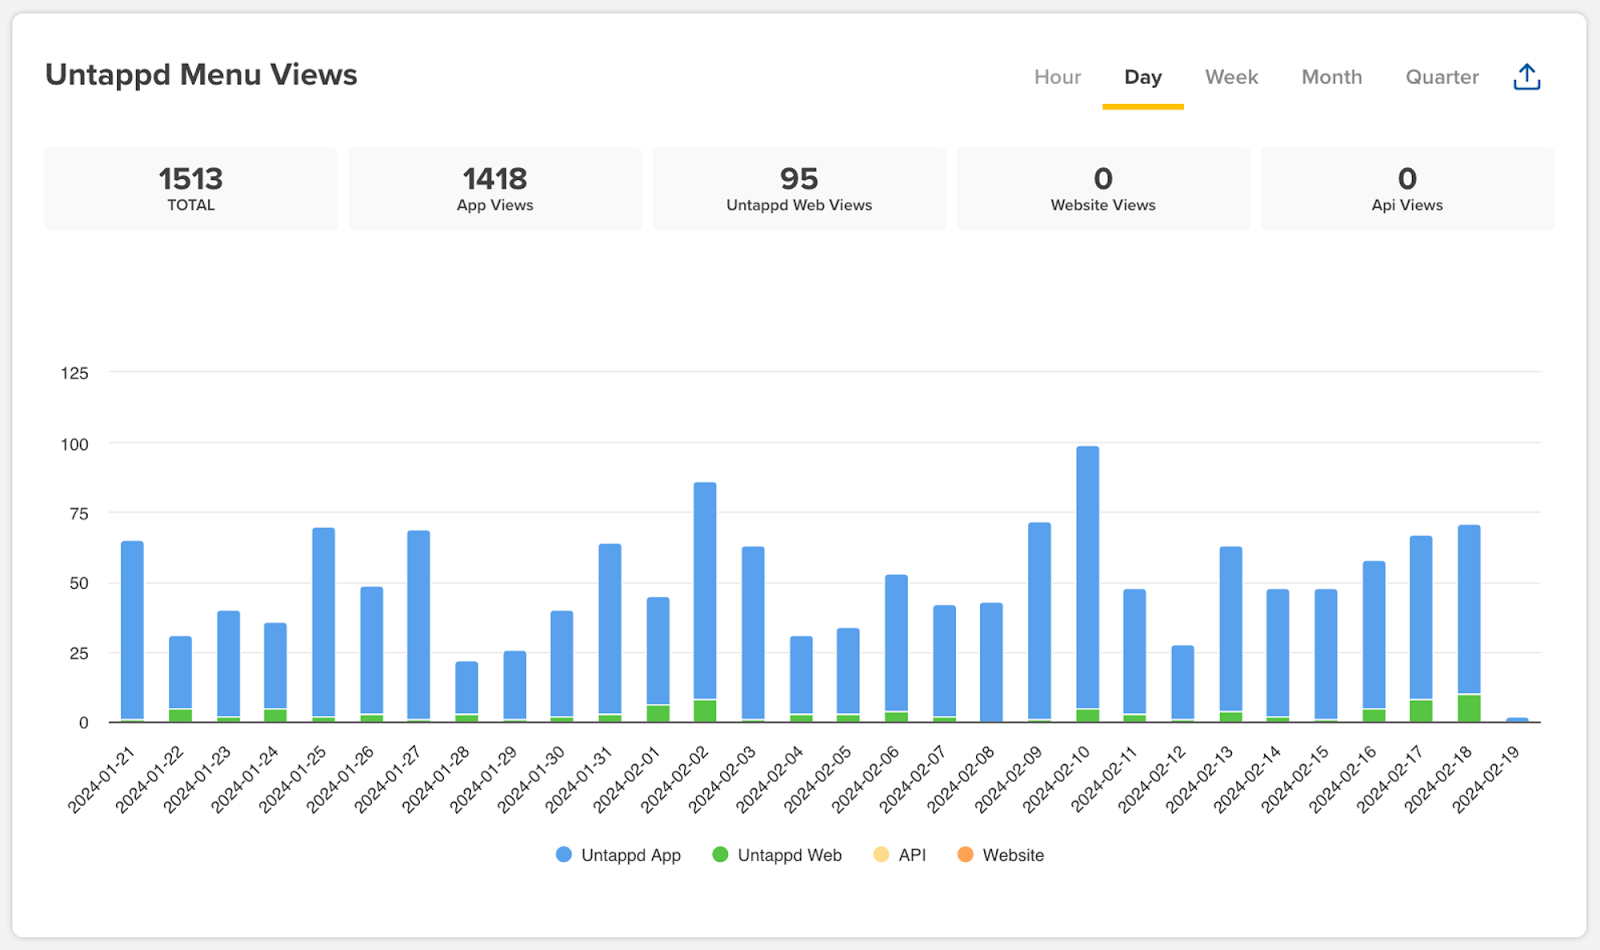Viewport: 1600px width, 950px height.
Task: Toggle Untappd App series in legend
Action: (x=630, y=855)
